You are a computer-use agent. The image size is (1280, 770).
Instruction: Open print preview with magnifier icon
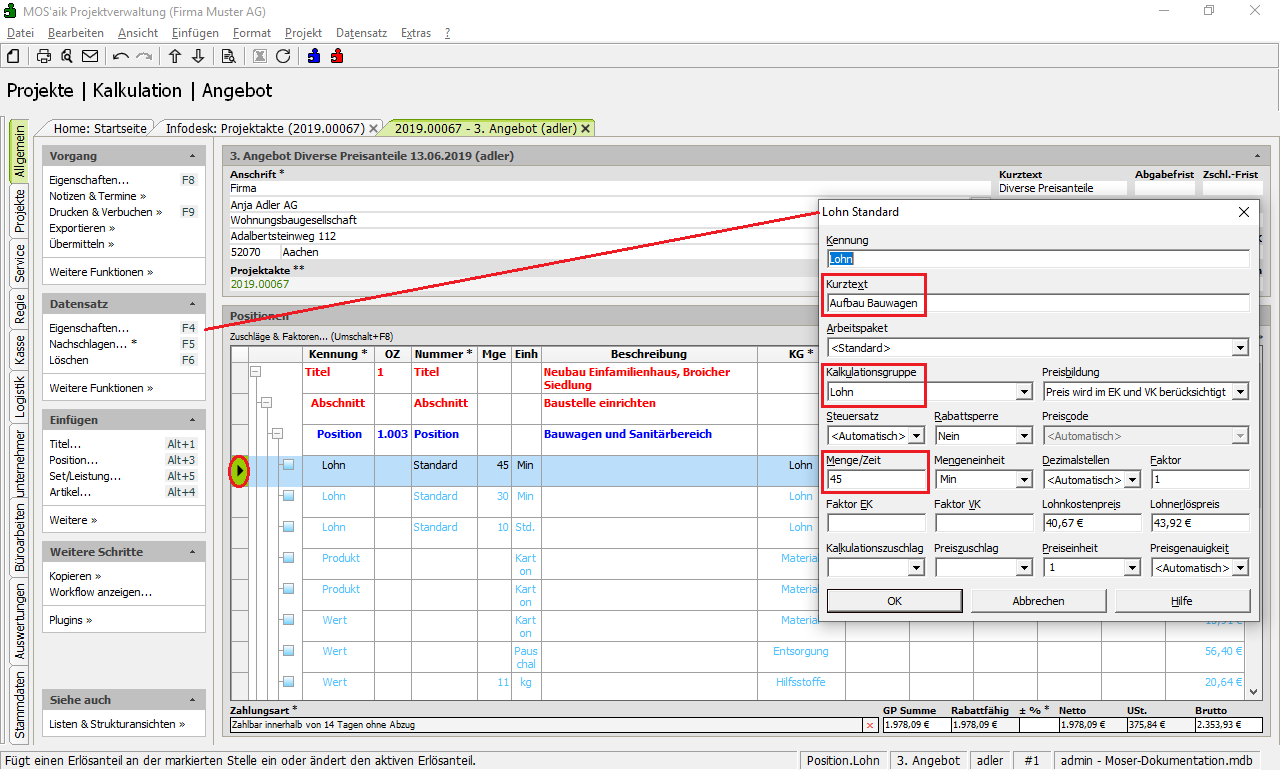point(66,56)
